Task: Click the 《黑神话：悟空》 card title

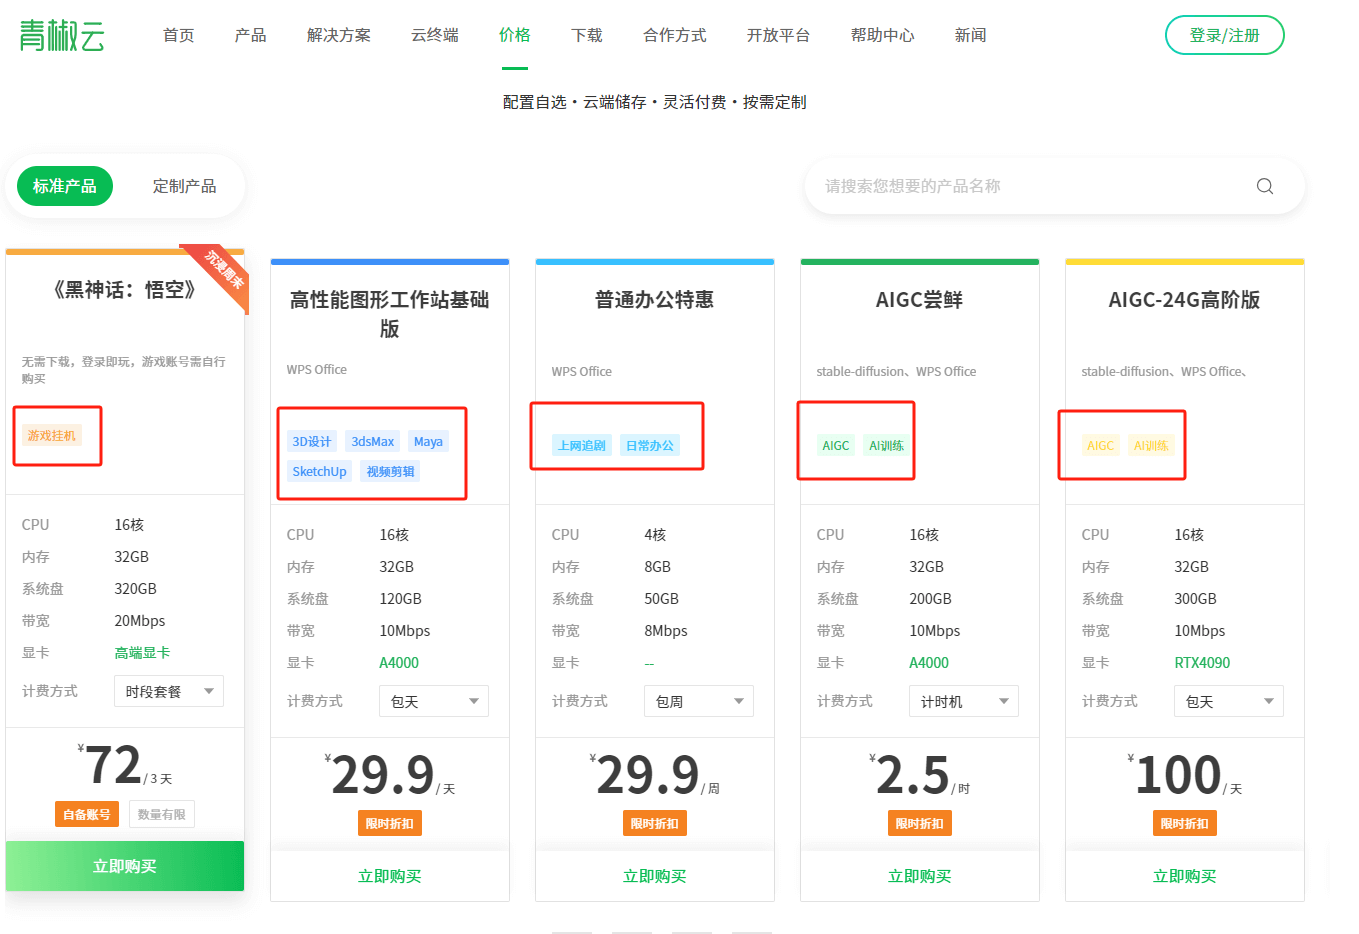Action: click(125, 290)
